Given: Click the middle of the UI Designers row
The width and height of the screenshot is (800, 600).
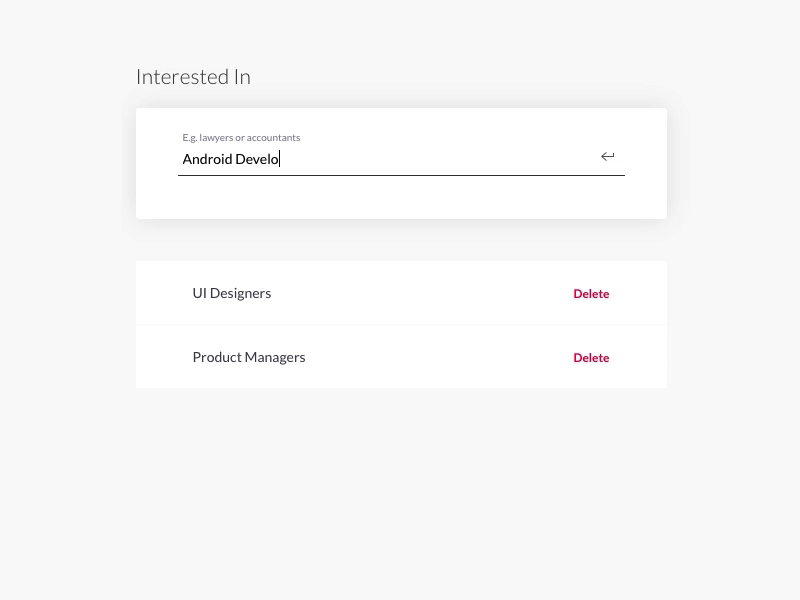Looking at the screenshot, I should coord(400,293).
